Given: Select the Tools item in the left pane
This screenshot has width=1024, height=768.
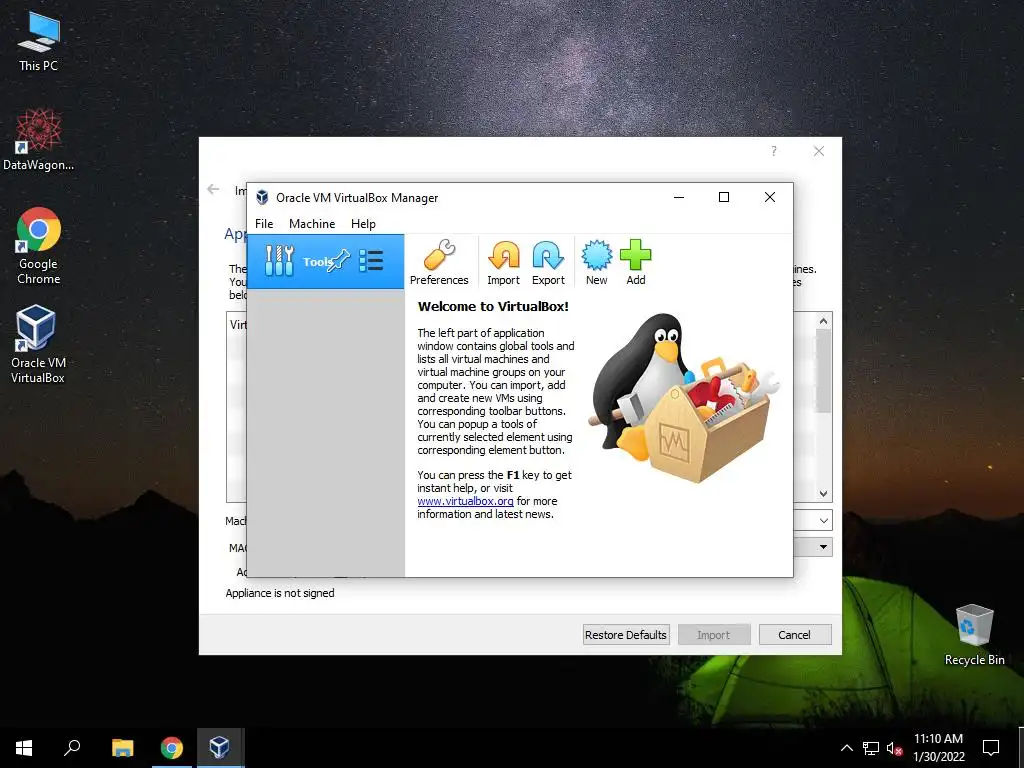Looking at the screenshot, I should click(x=325, y=261).
